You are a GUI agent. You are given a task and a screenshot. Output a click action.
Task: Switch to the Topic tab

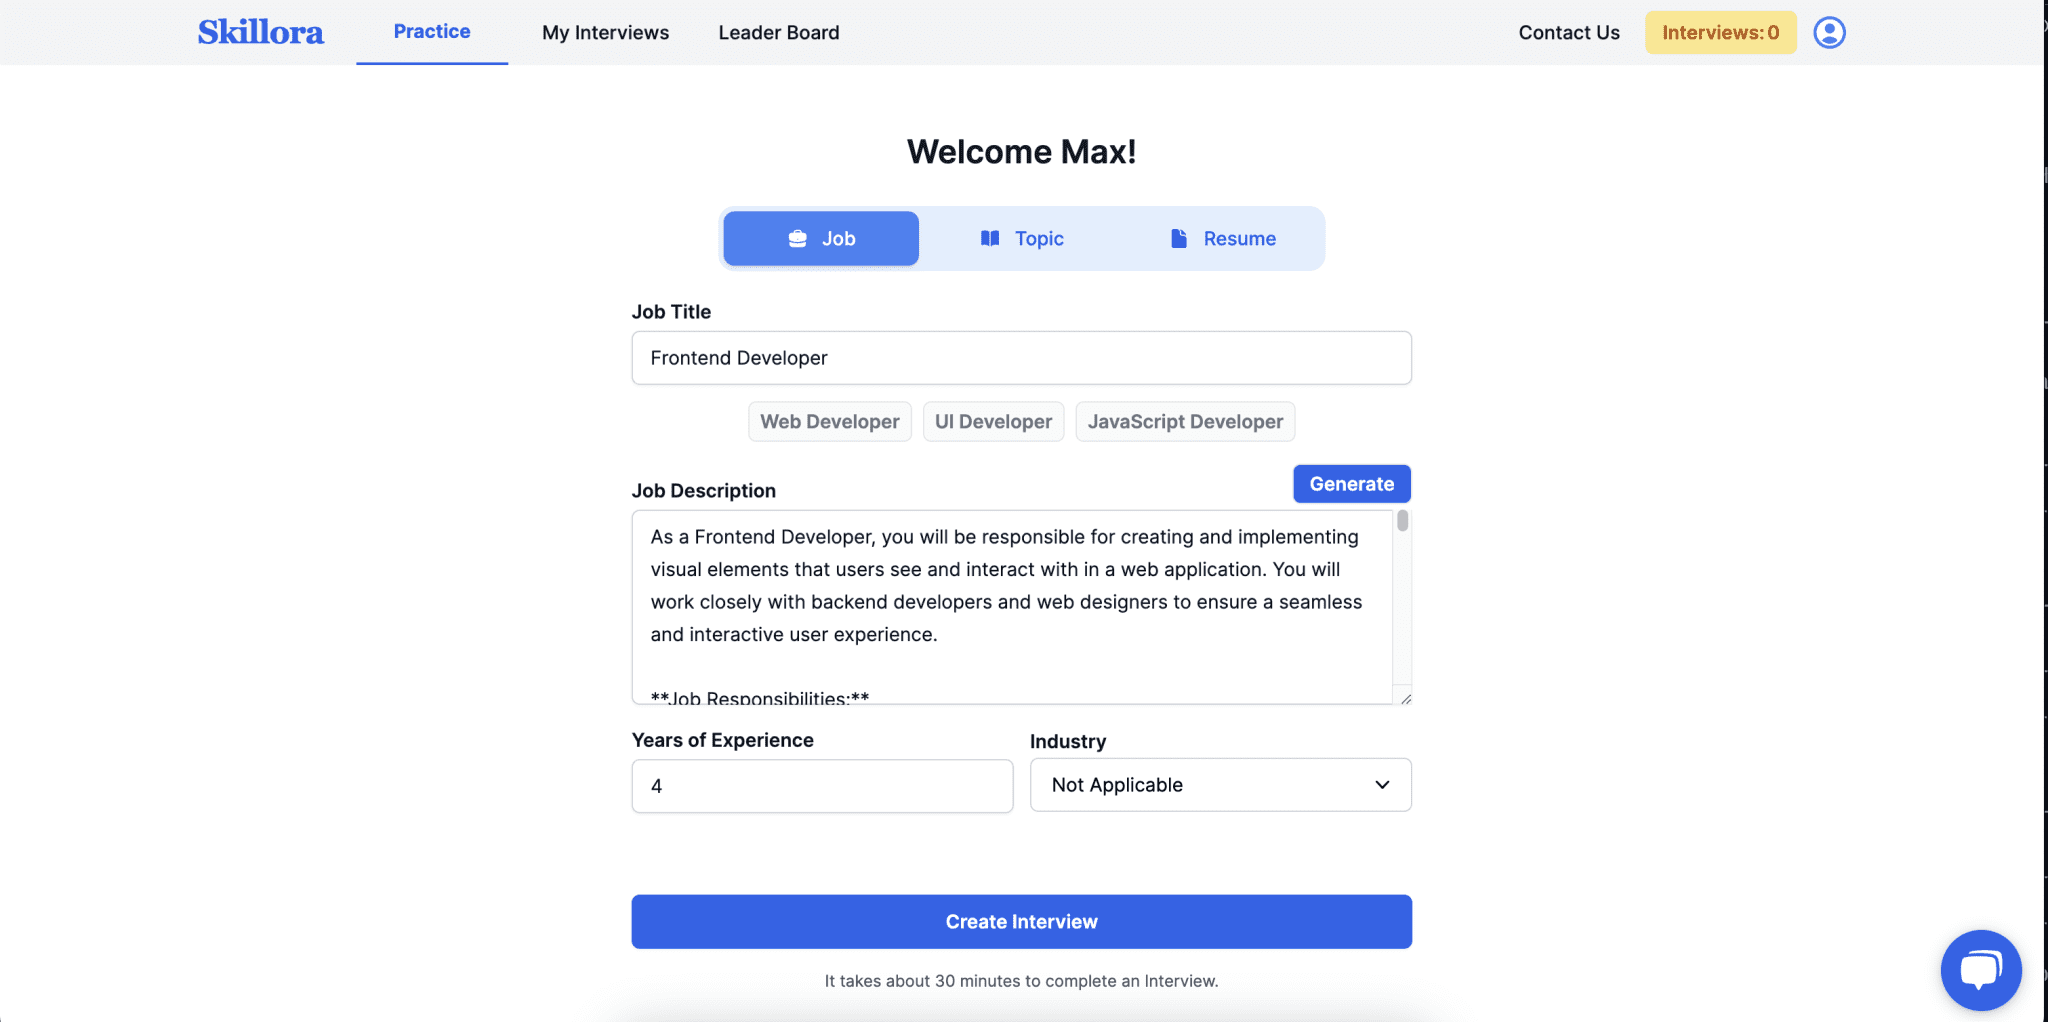coord(1021,239)
